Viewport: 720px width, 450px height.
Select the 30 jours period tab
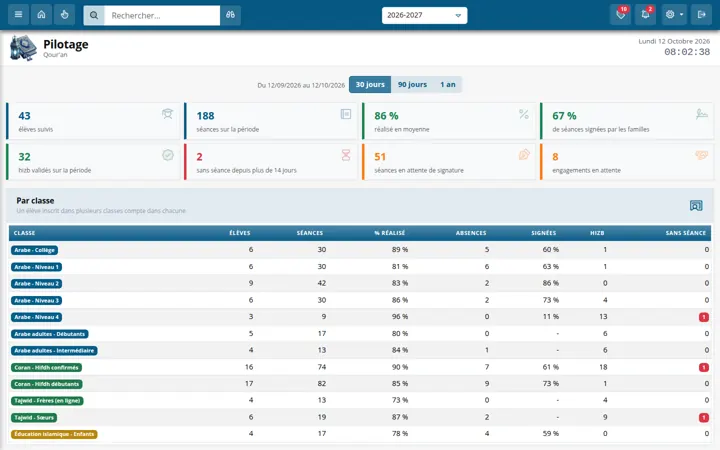370,84
